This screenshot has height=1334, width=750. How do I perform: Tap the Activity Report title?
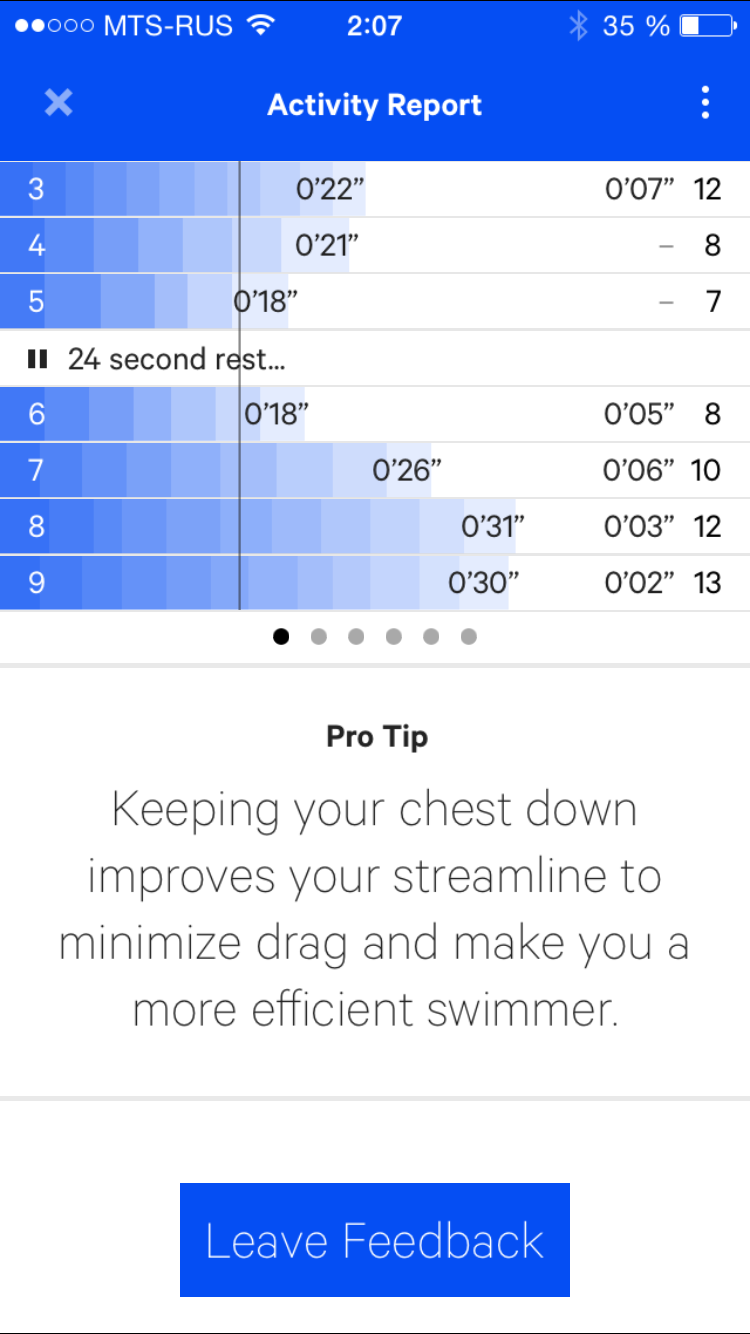pos(375,105)
